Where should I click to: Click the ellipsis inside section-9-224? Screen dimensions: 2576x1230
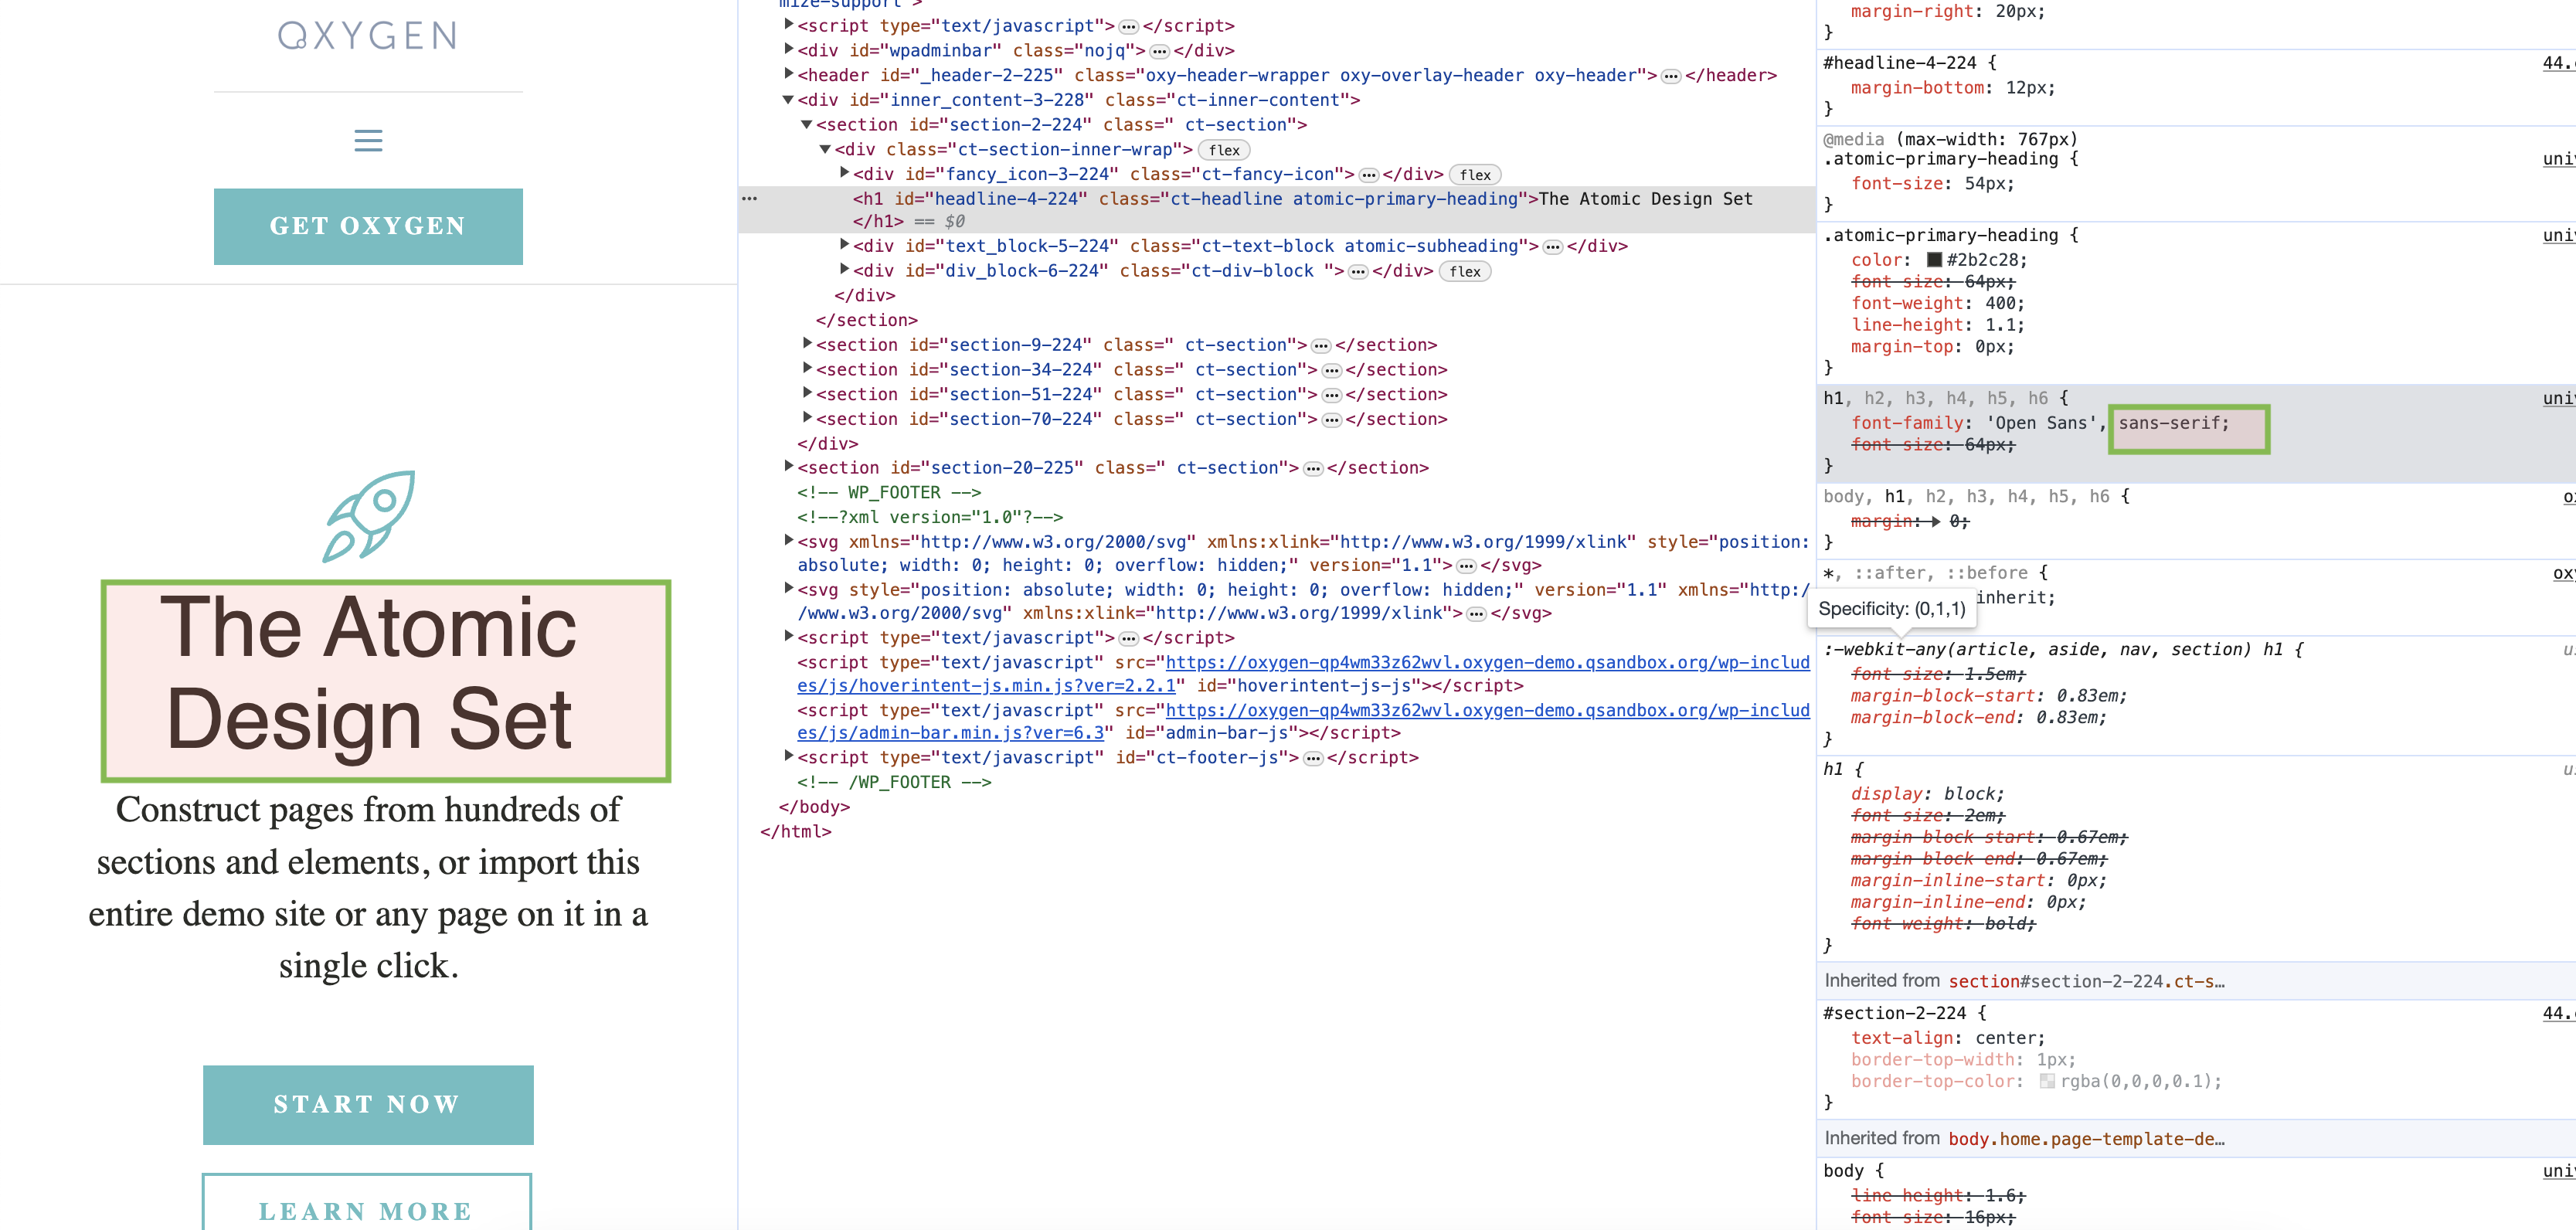click(x=1320, y=345)
